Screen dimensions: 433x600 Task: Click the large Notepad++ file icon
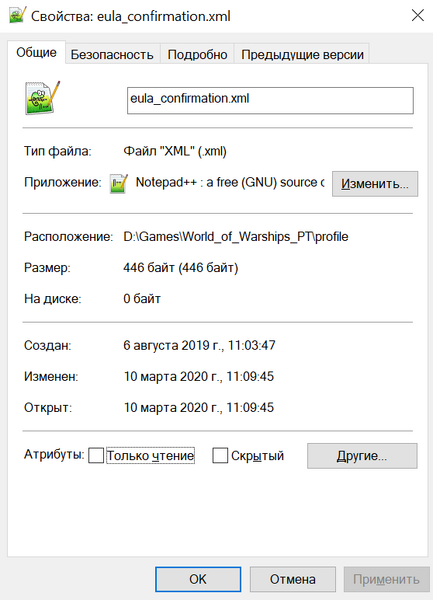click(x=42, y=98)
